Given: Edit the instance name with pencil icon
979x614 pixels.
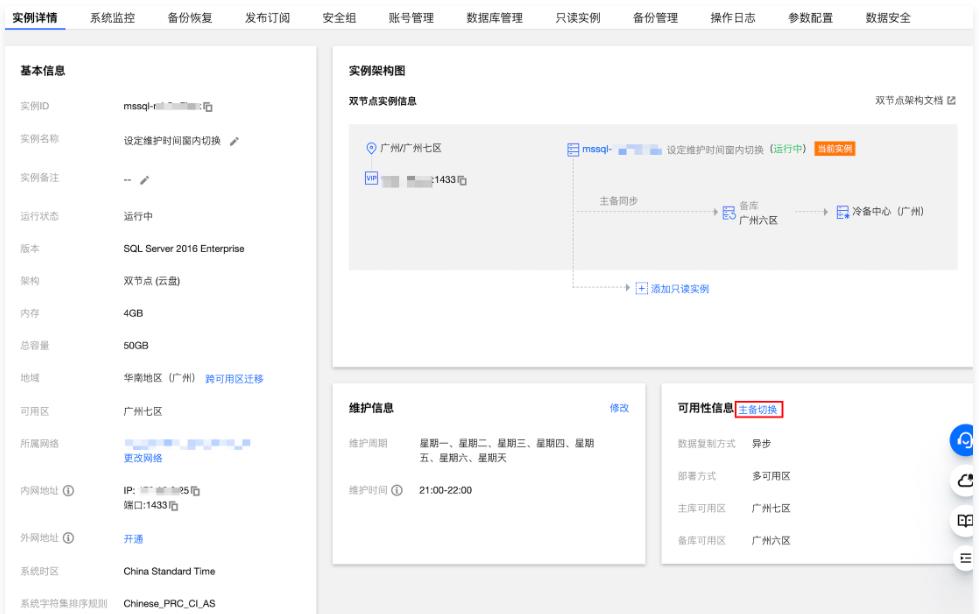Looking at the screenshot, I should click(x=235, y=141).
